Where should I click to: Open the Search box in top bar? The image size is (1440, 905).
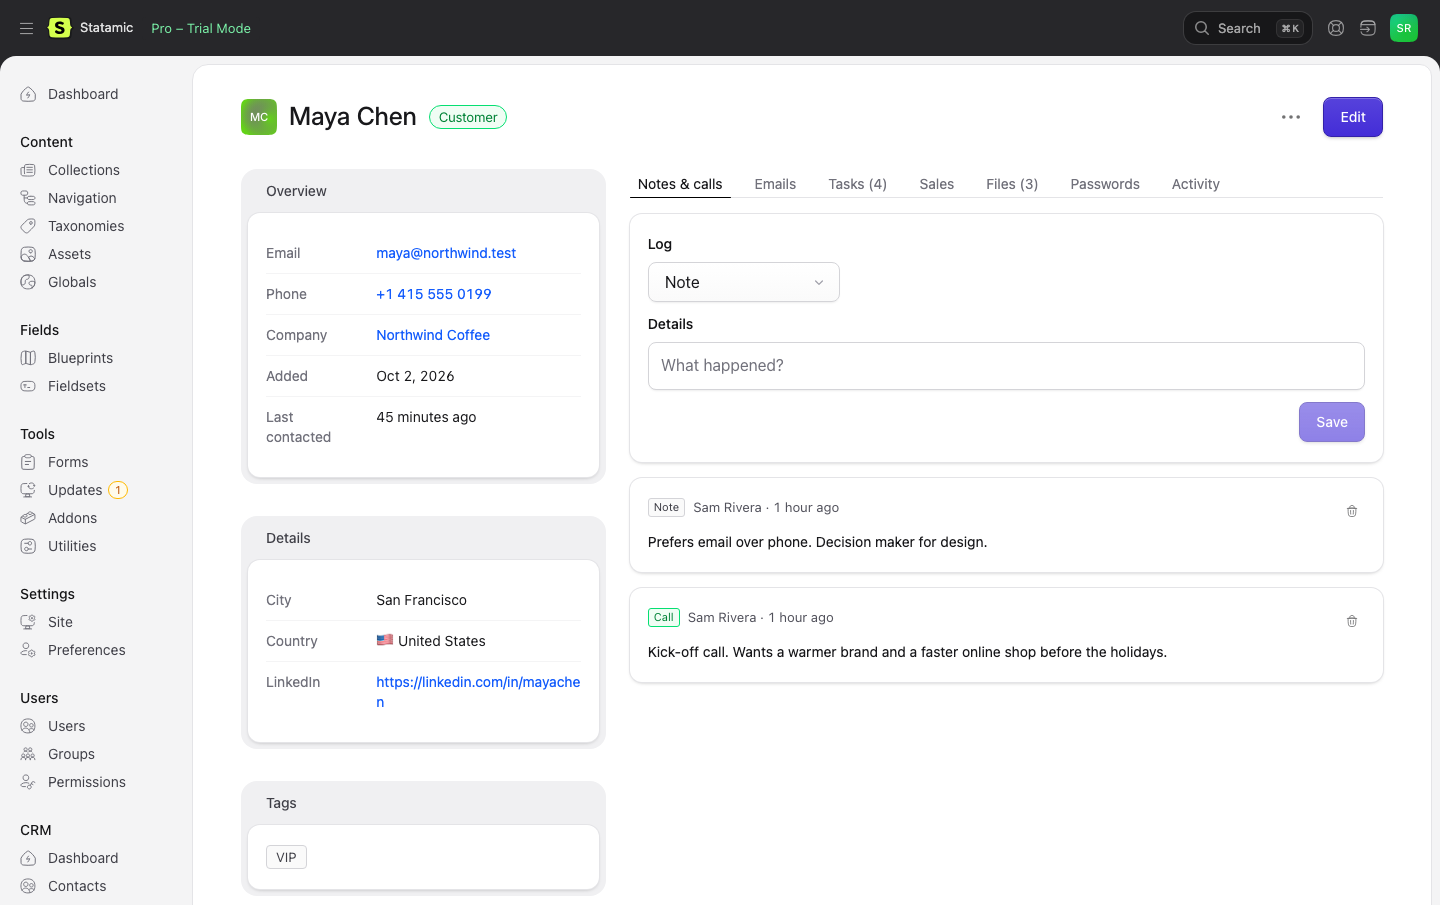(1248, 28)
